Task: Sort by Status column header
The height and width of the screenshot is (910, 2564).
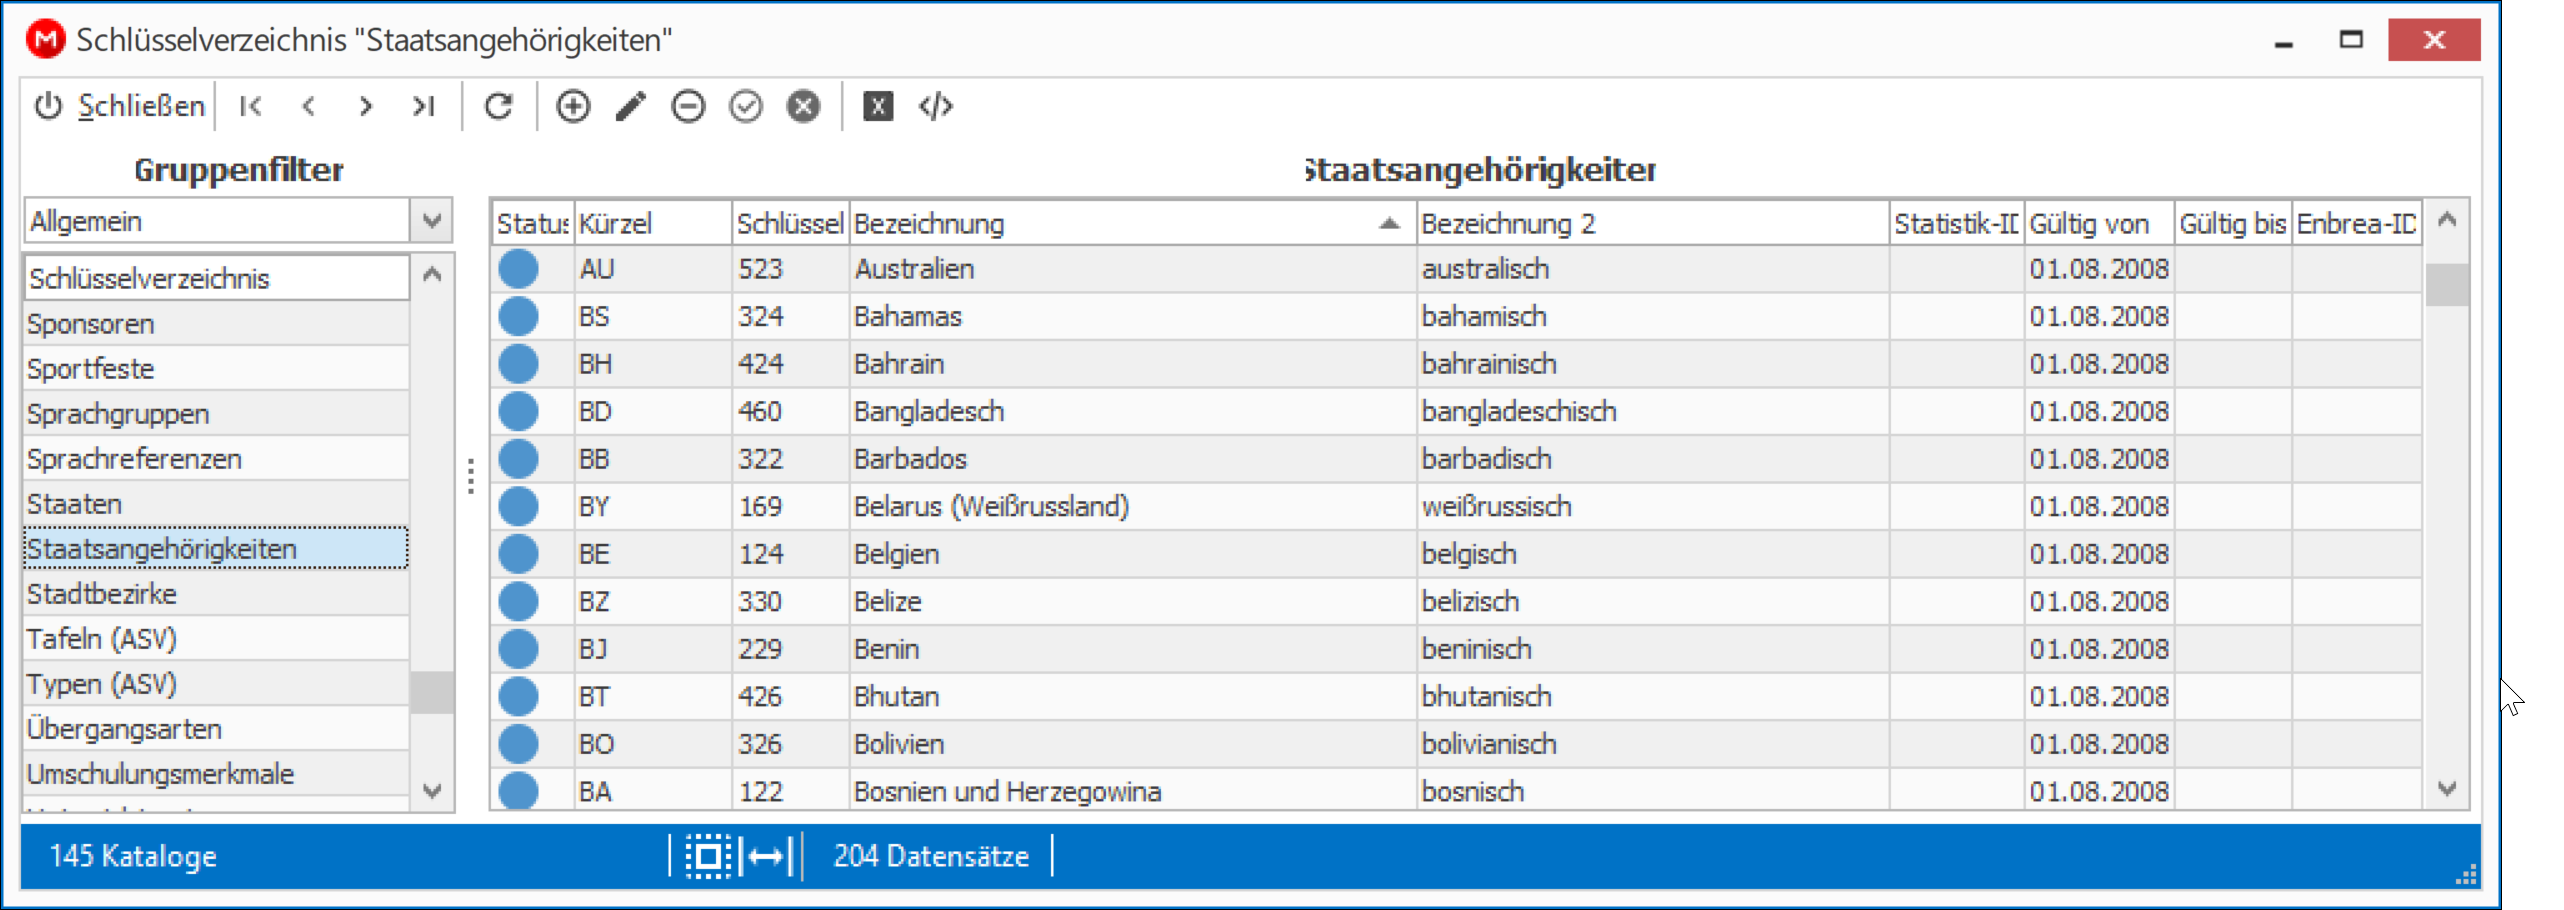Action: (532, 223)
